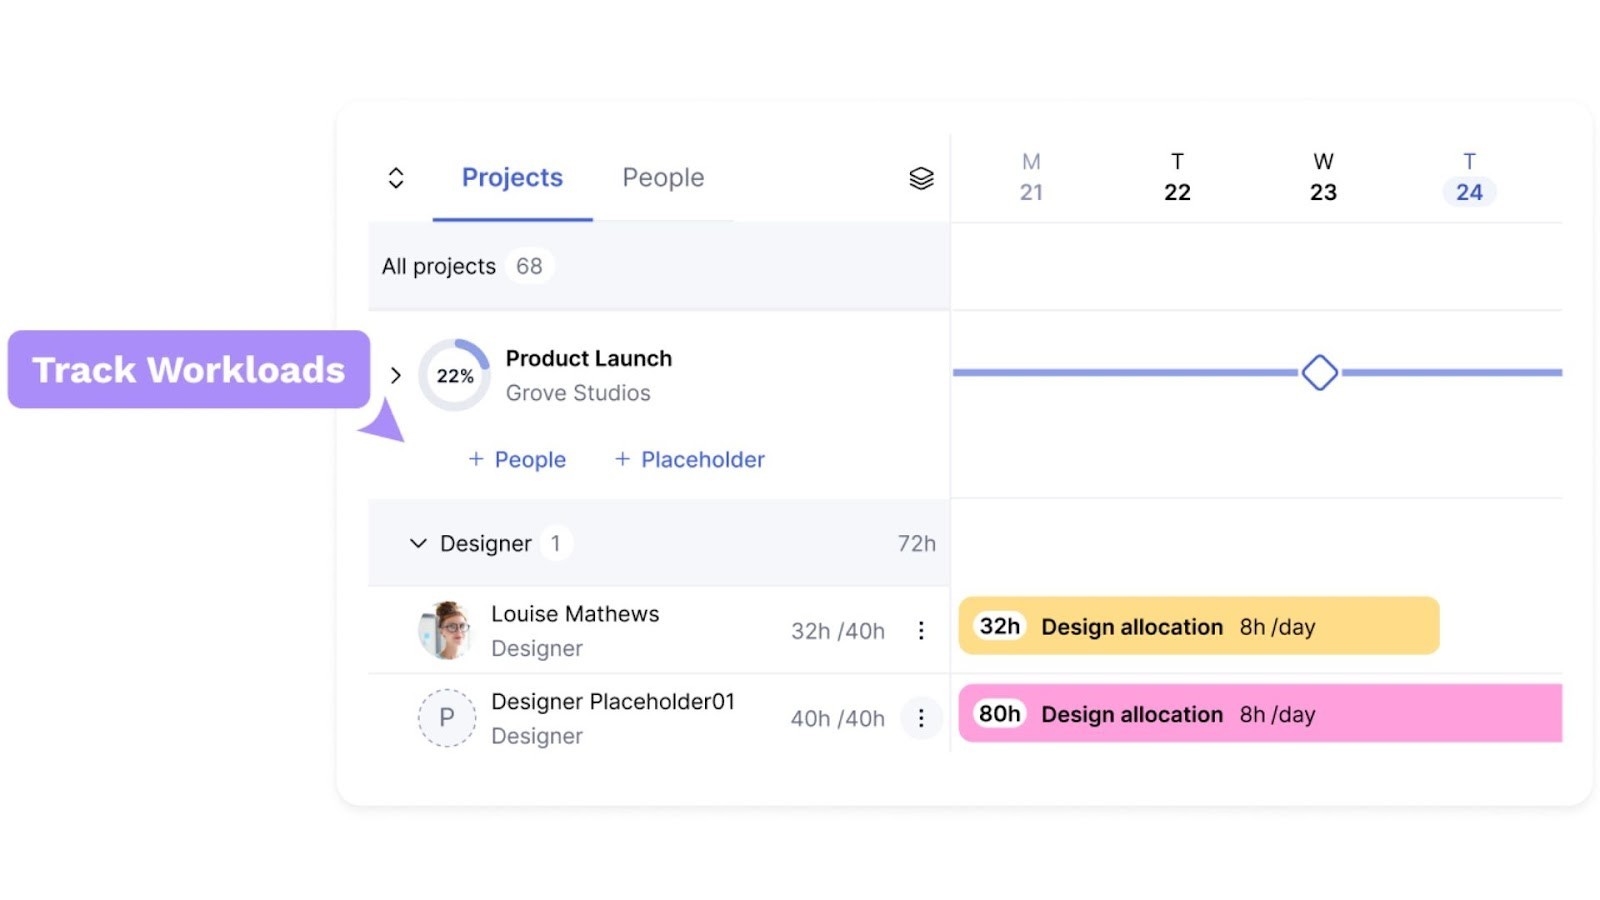Click the sort order arrows icon
The height and width of the screenshot is (900, 1600).
(x=396, y=177)
